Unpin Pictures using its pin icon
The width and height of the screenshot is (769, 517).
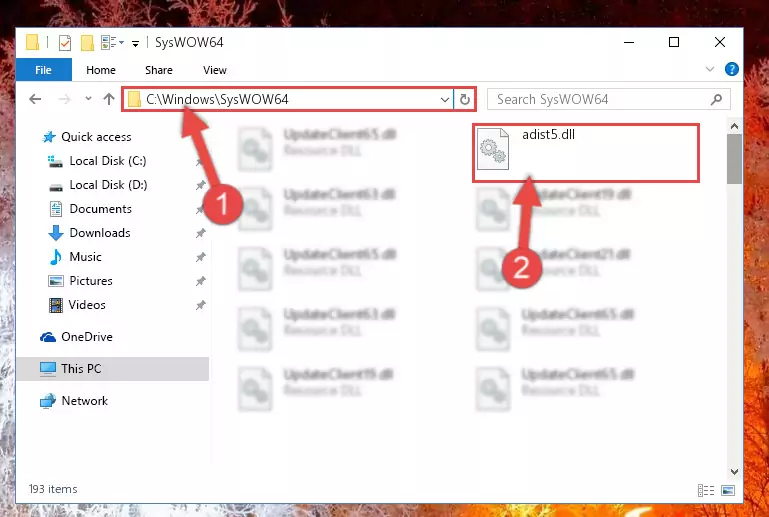click(x=201, y=281)
